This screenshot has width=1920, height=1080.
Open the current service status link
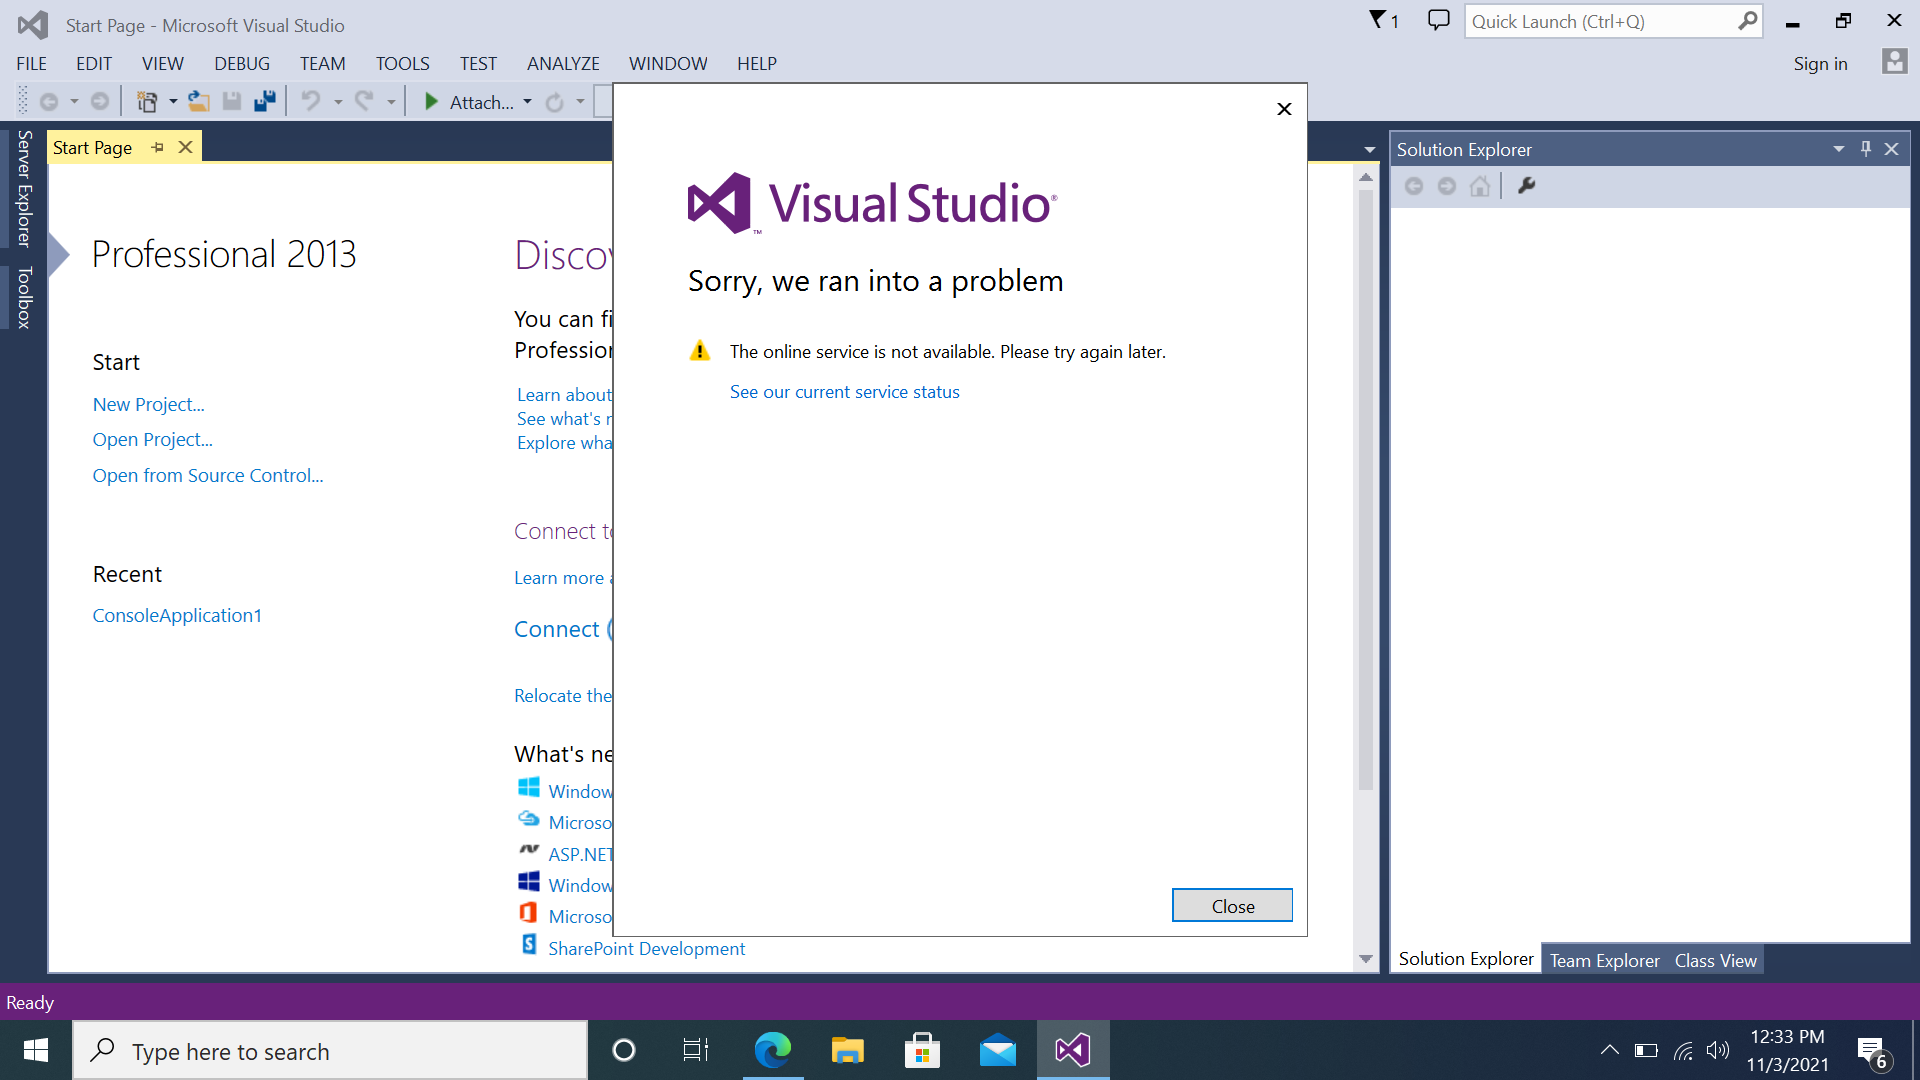(844, 391)
